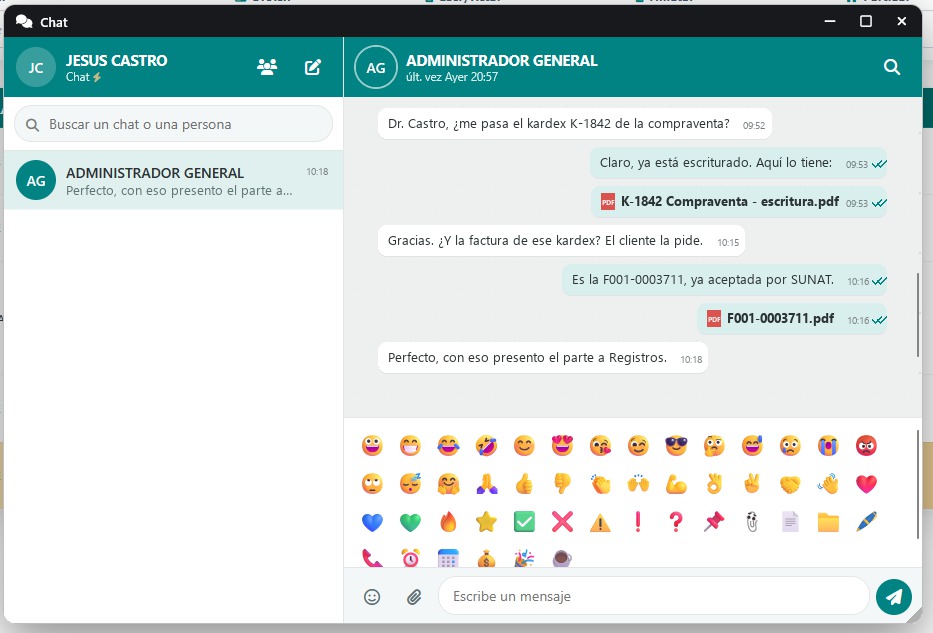Insert the heart-eyes emoji
The image size is (933, 633).
coord(562,446)
